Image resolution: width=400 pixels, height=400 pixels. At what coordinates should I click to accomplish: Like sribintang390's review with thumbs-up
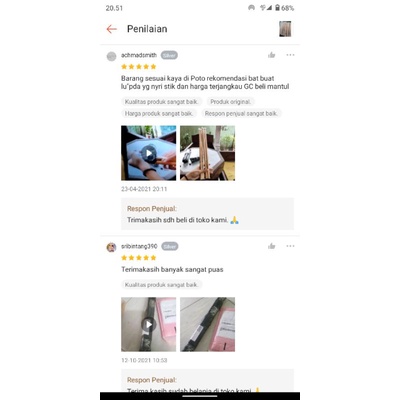272,246
